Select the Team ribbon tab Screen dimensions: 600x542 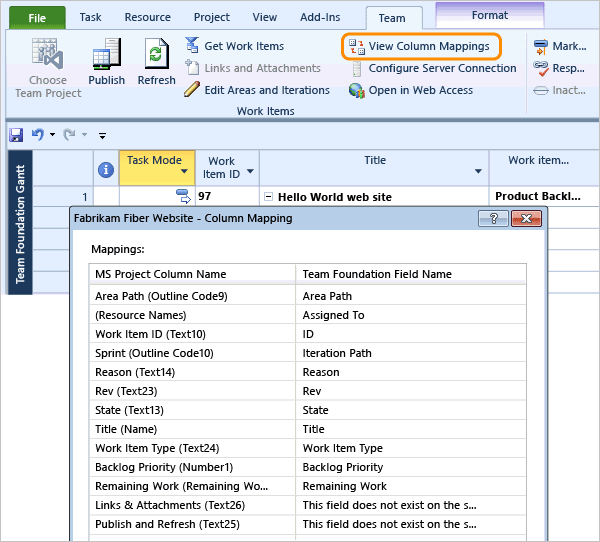coord(392,18)
